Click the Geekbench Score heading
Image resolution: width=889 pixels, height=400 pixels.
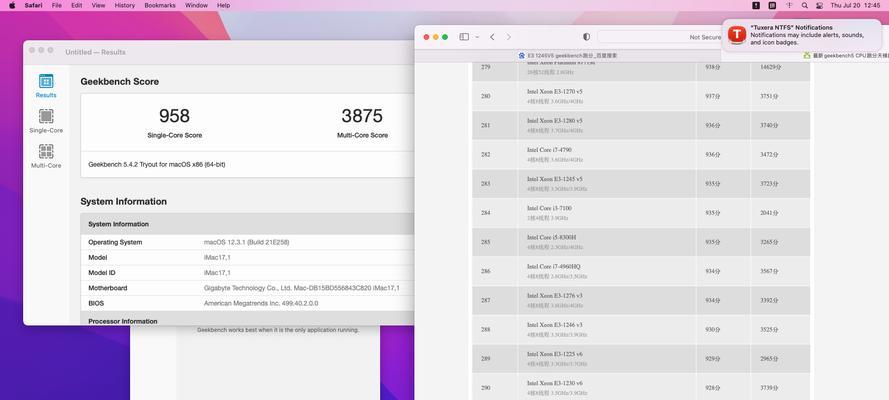click(120, 82)
